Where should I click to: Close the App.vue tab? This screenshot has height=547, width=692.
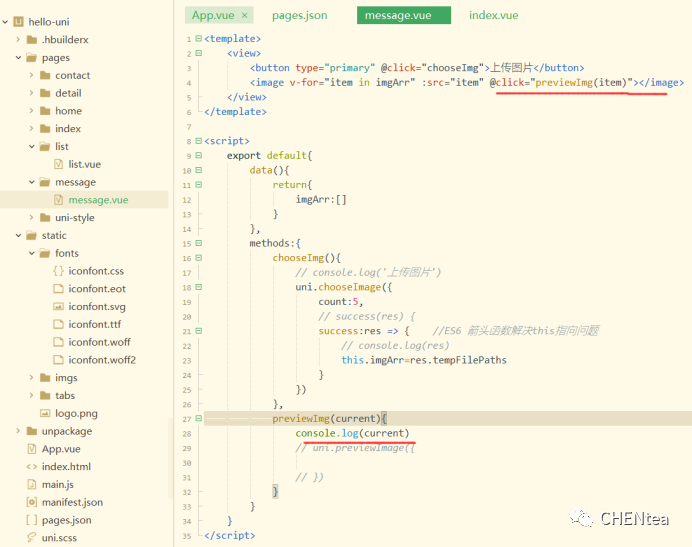(245, 15)
